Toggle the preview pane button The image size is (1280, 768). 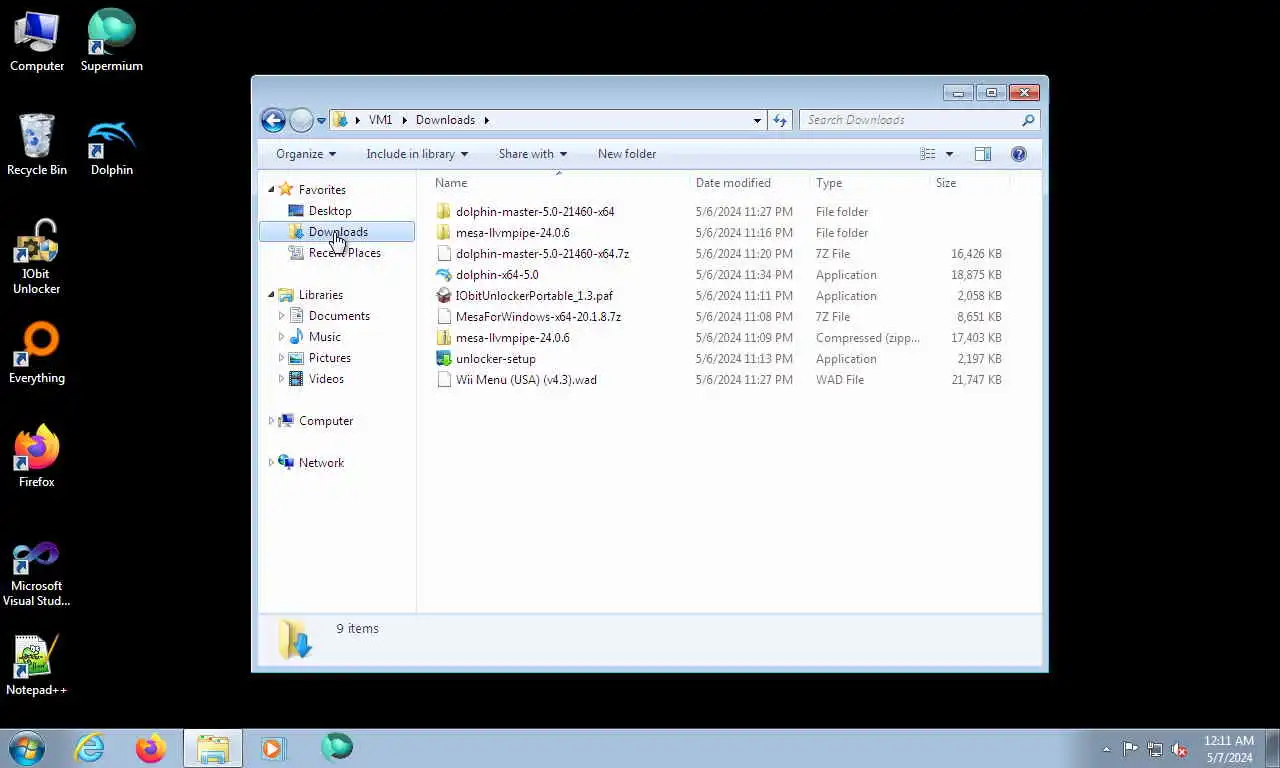[x=983, y=154]
